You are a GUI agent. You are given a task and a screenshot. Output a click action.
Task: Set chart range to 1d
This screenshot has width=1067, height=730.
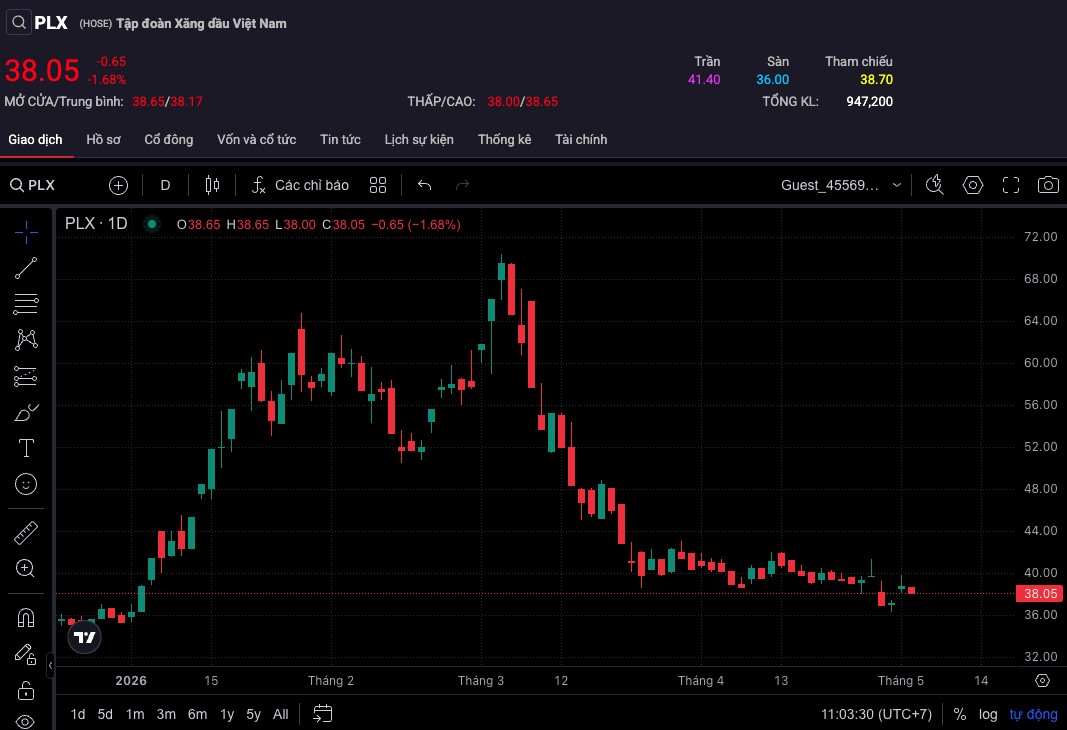click(78, 714)
